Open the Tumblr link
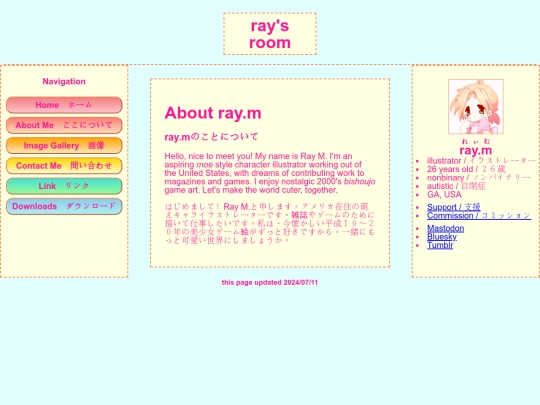This screenshot has height=405, width=540. click(x=440, y=245)
